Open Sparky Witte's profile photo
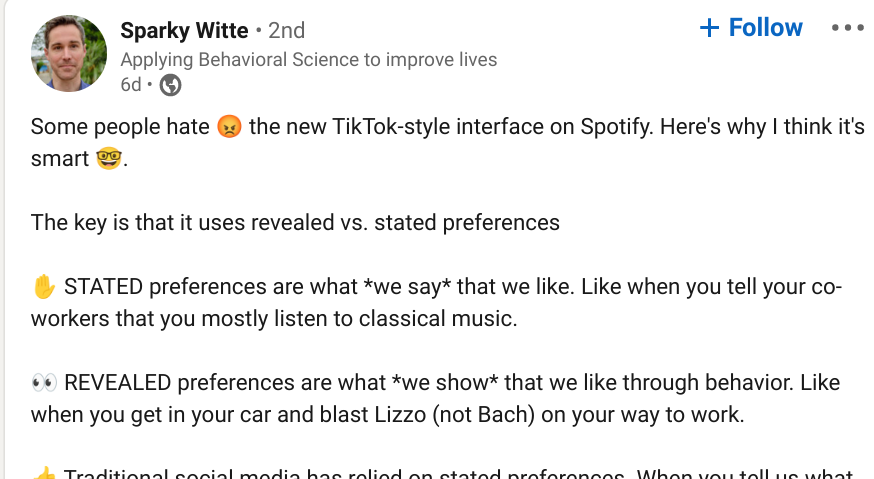The height and width of the screenshot is (479, 874). 69,54
